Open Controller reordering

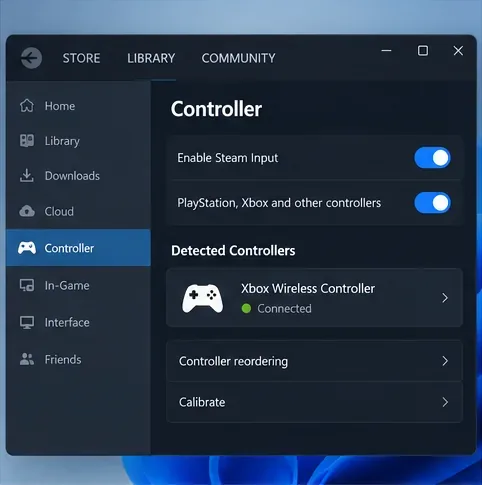(x=314, y=361)
